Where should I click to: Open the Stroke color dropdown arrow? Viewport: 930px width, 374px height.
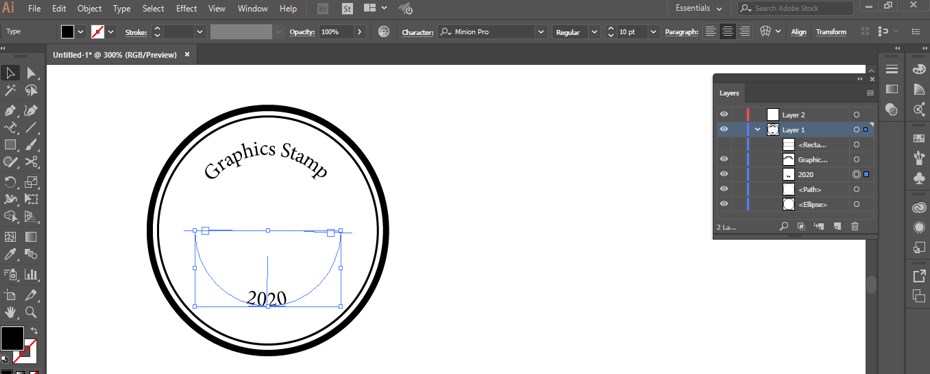point(110,32)
